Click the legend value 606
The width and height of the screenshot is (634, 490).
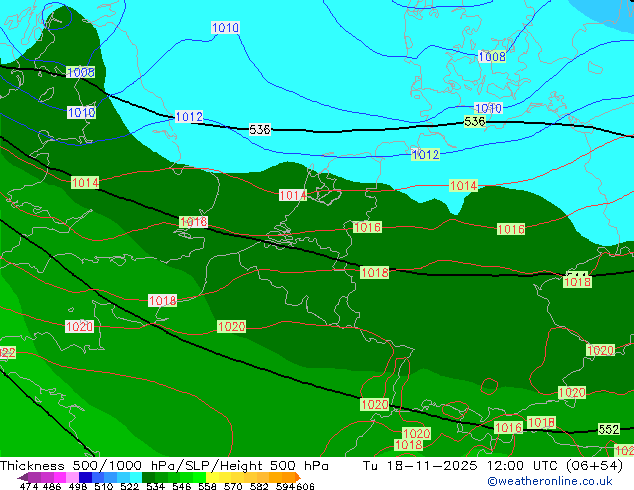click(305, 486)
